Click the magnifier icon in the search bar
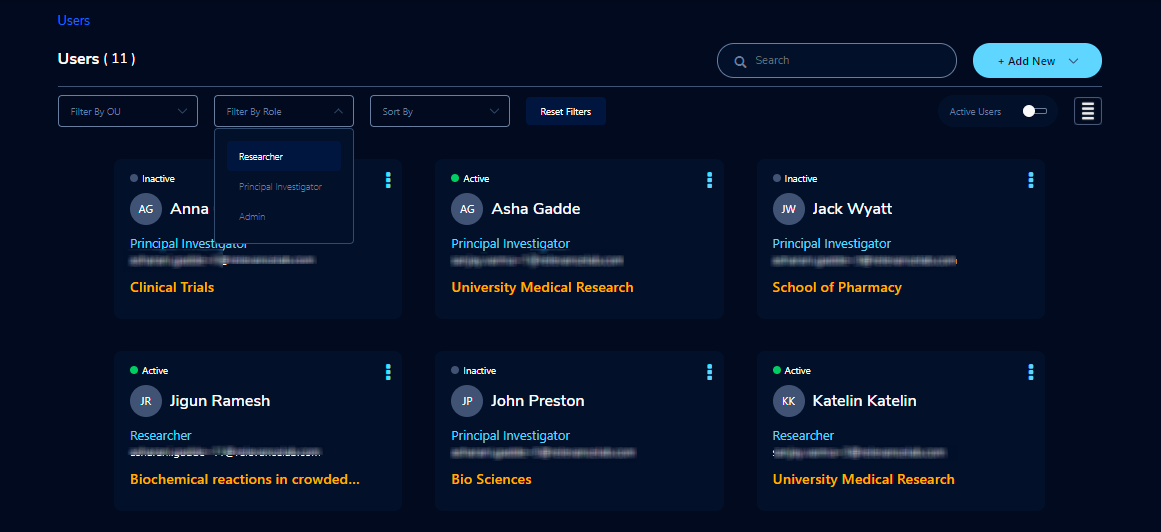 point(740,61)
